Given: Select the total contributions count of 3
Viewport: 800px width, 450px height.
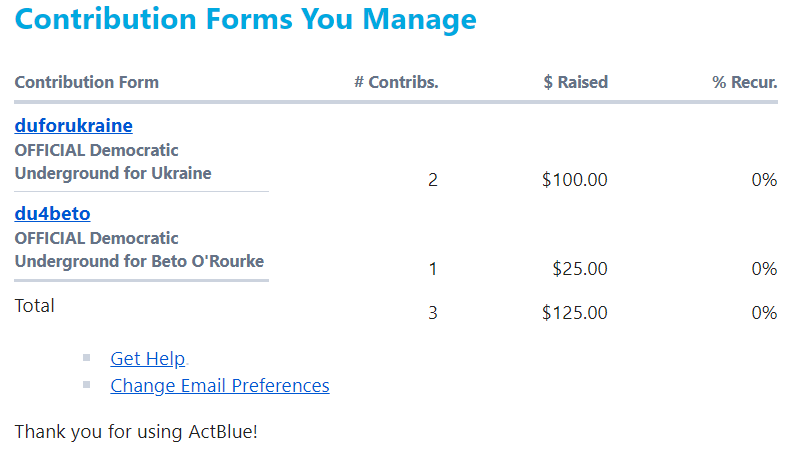Looking at the screenshot, I should coord(433,313).
